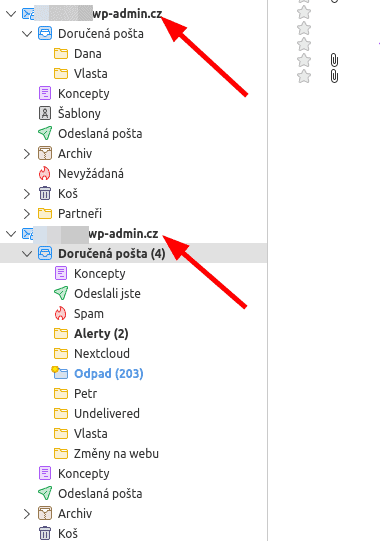Open the Koš trash folder below the last Archiv
The width and height of the screenshot is (380, 541).
68,533
